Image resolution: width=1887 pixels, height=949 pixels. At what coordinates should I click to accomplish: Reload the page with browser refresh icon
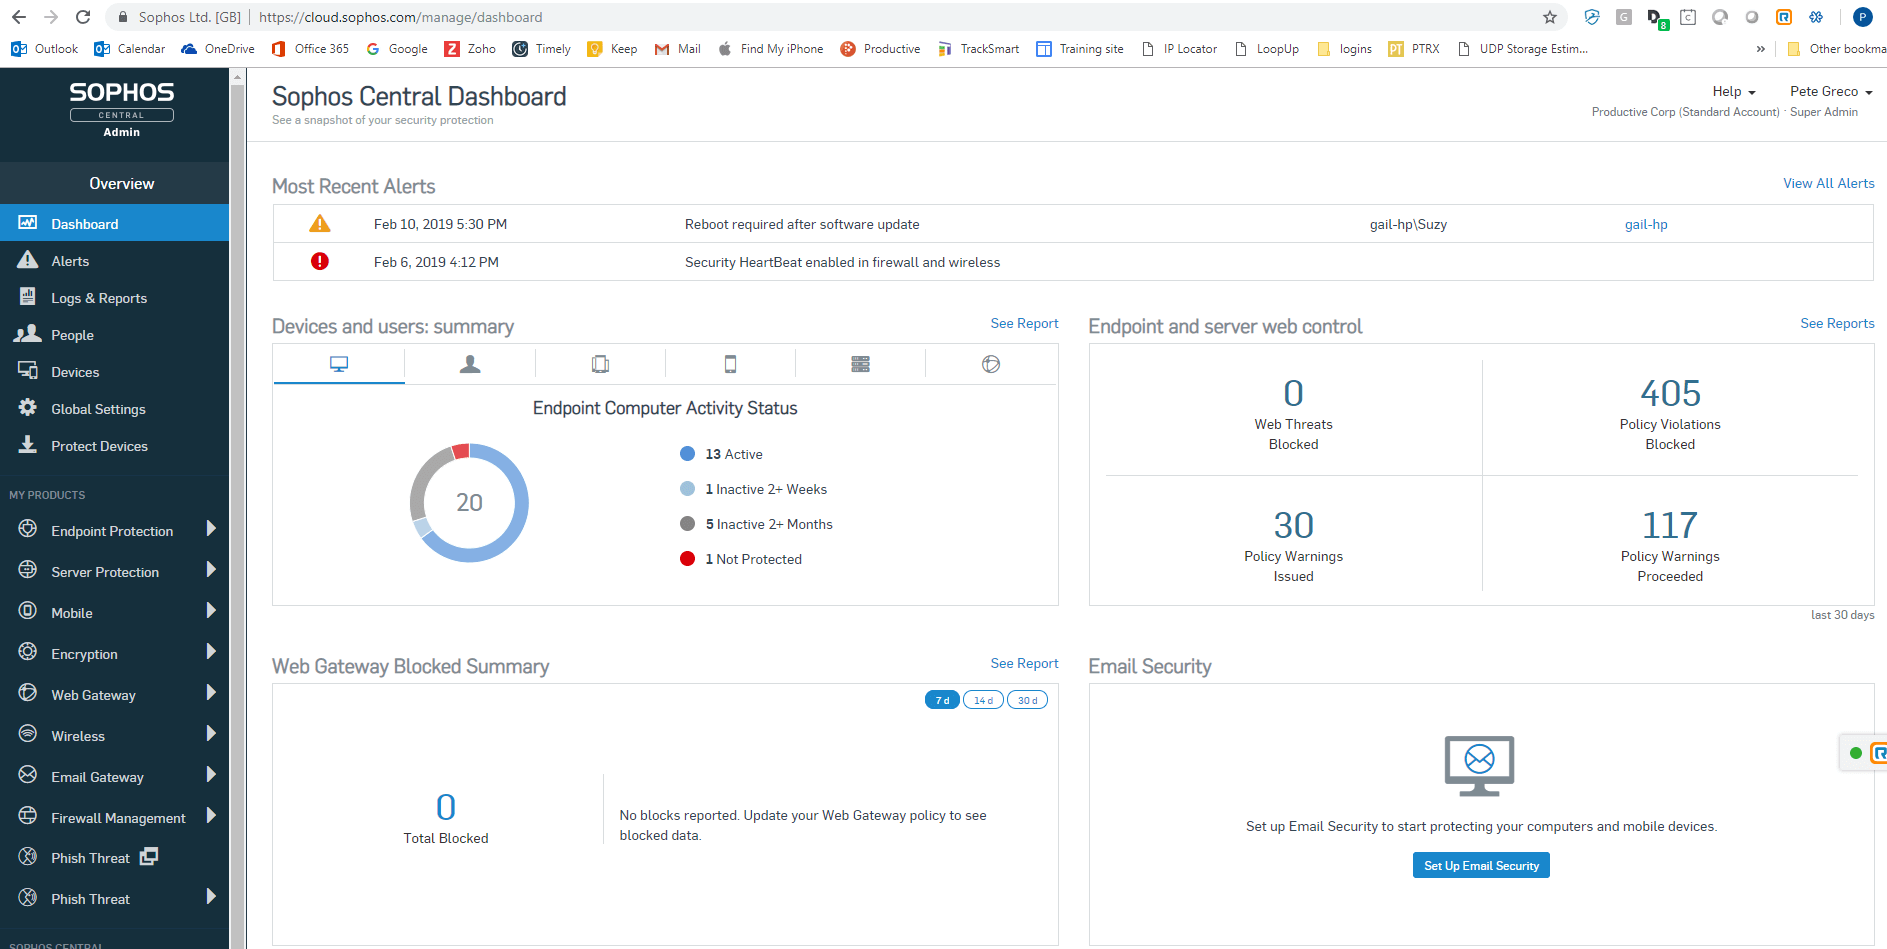tap(84, 17)
